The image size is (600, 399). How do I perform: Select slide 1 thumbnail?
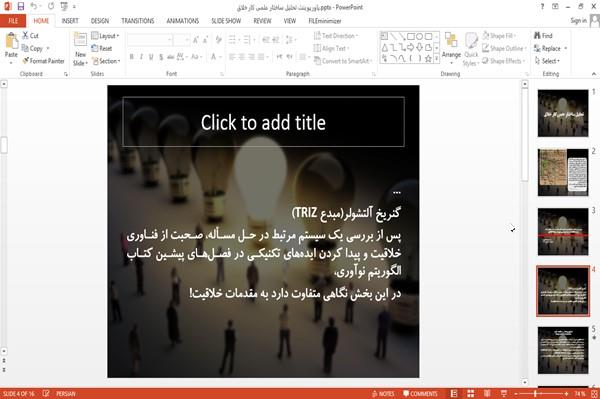tap(562, 113)
